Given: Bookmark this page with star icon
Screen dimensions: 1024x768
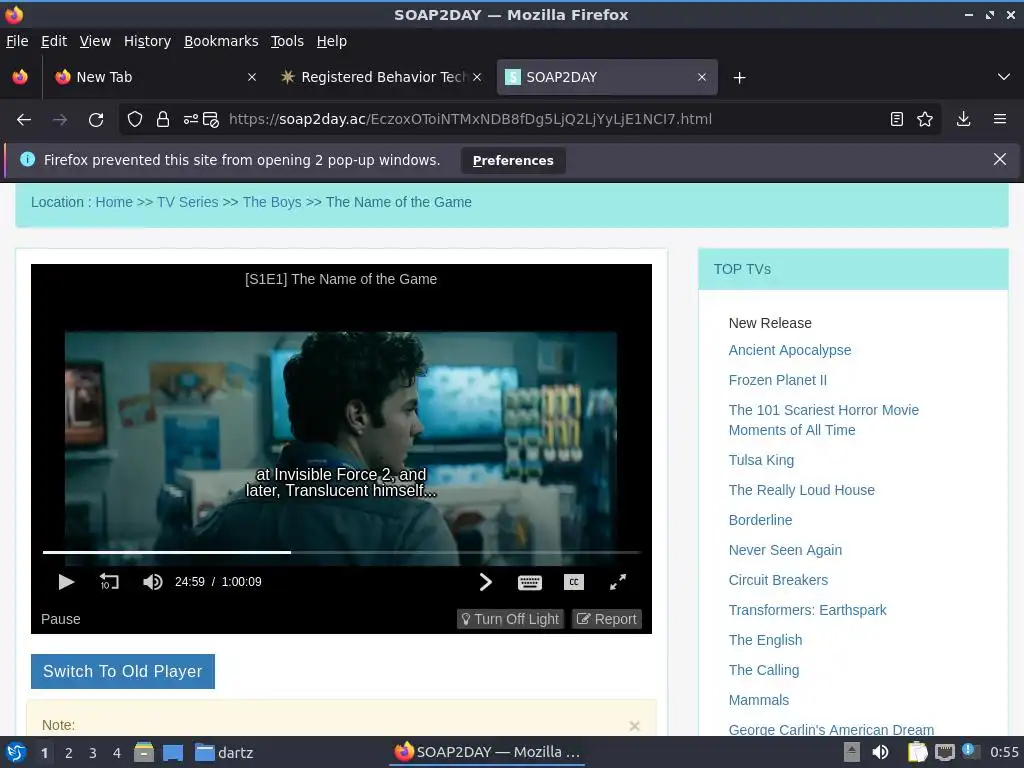Looking at the screenshot, I should point(925,120).
